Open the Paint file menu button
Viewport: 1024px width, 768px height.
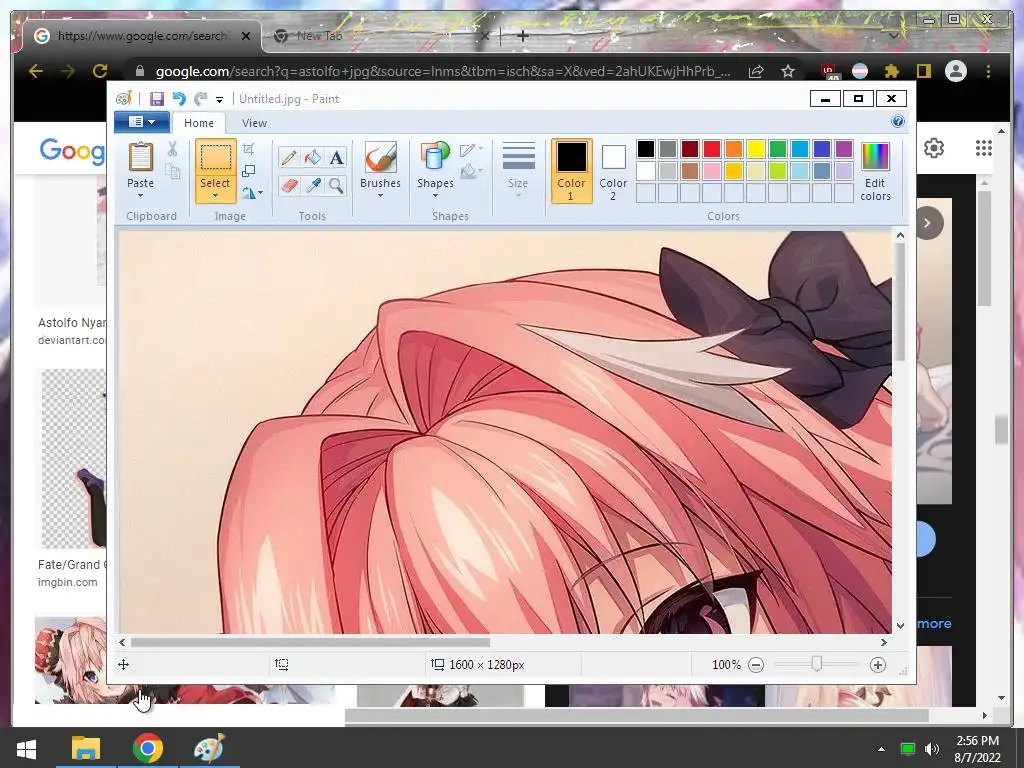(x=142, y=121)
